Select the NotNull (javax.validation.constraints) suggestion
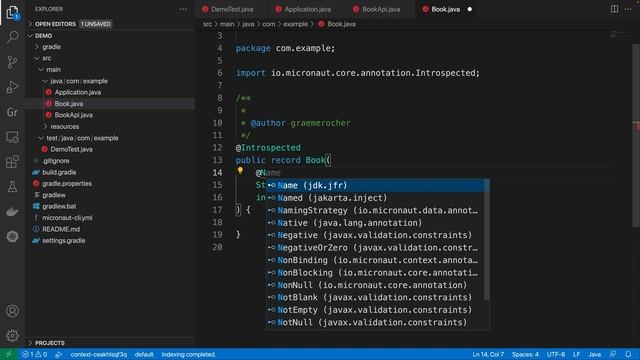640x360 pixels. point(376,322)
